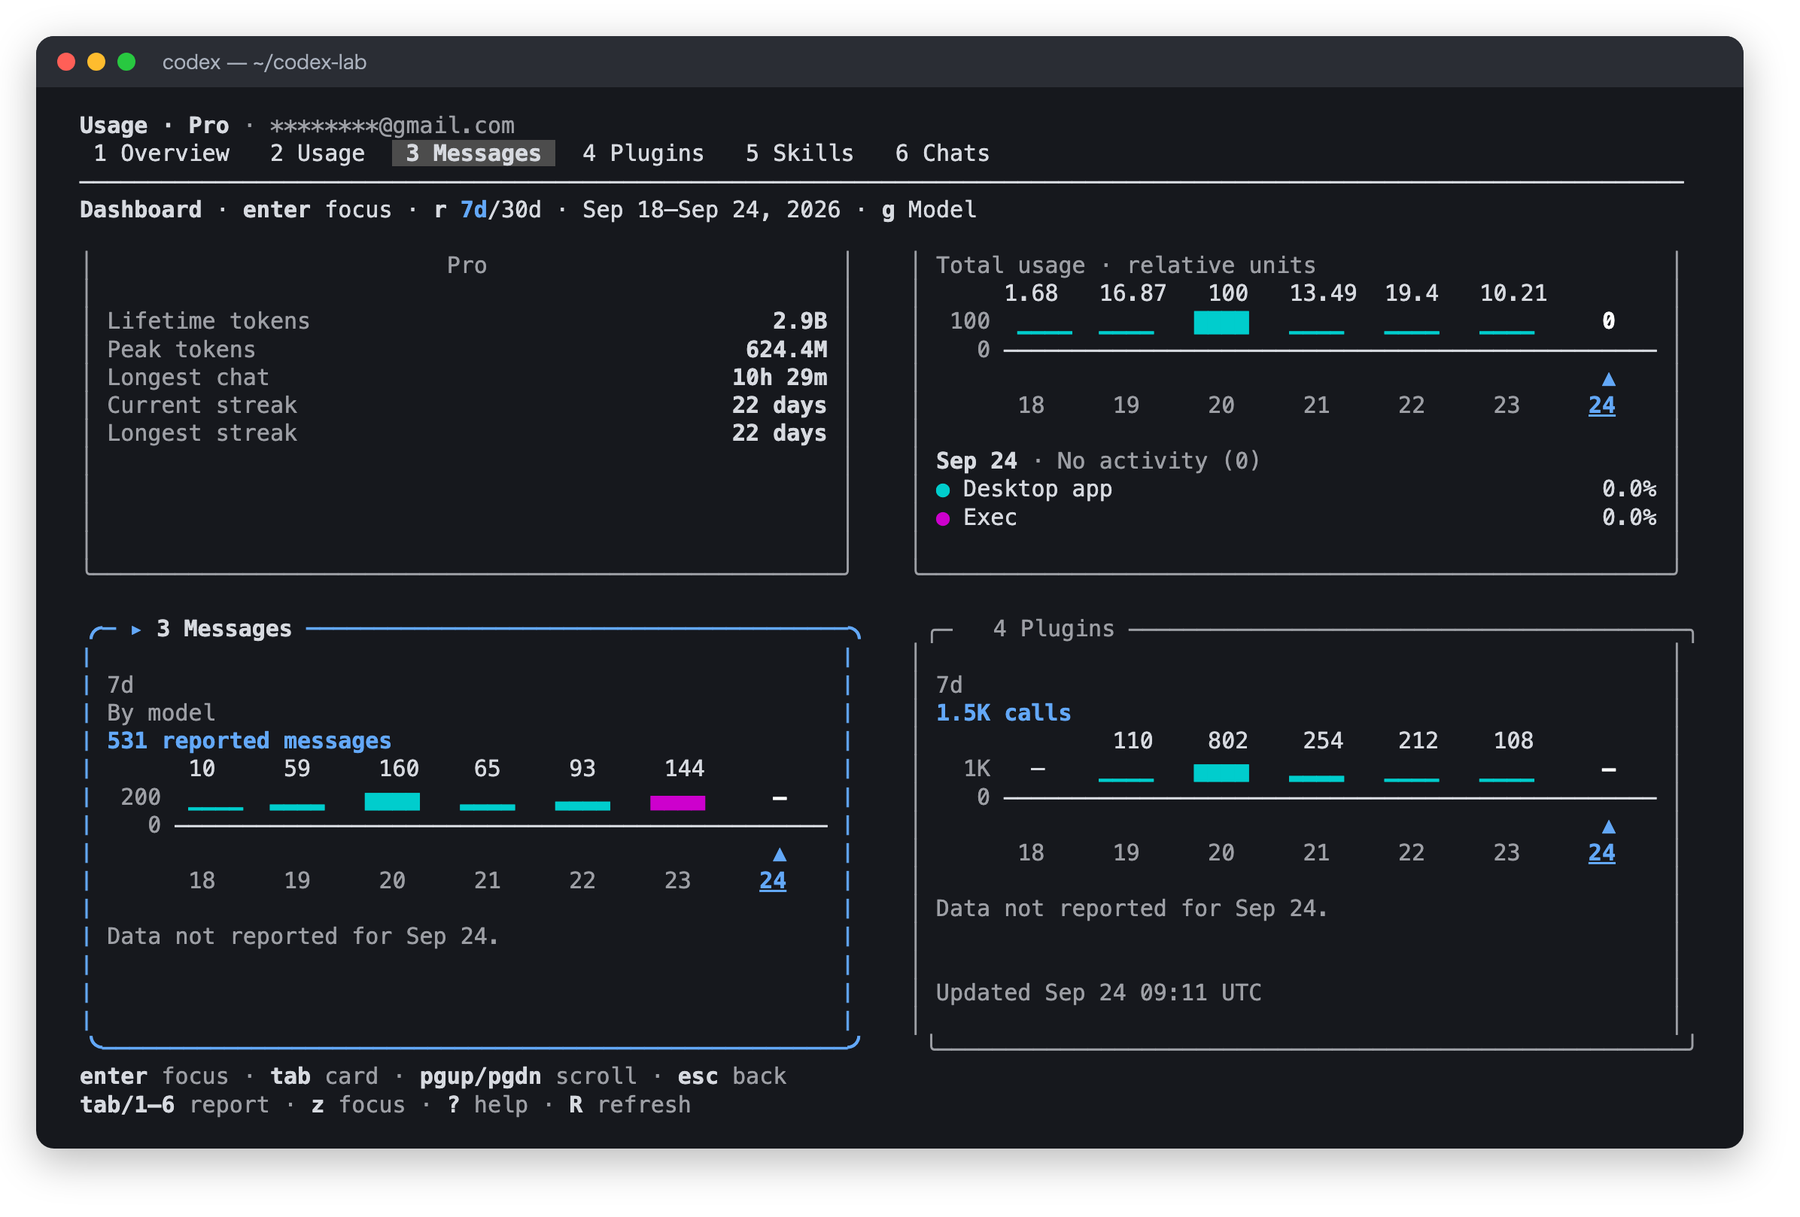Click the 3 Messages card title

click(224, 629)
